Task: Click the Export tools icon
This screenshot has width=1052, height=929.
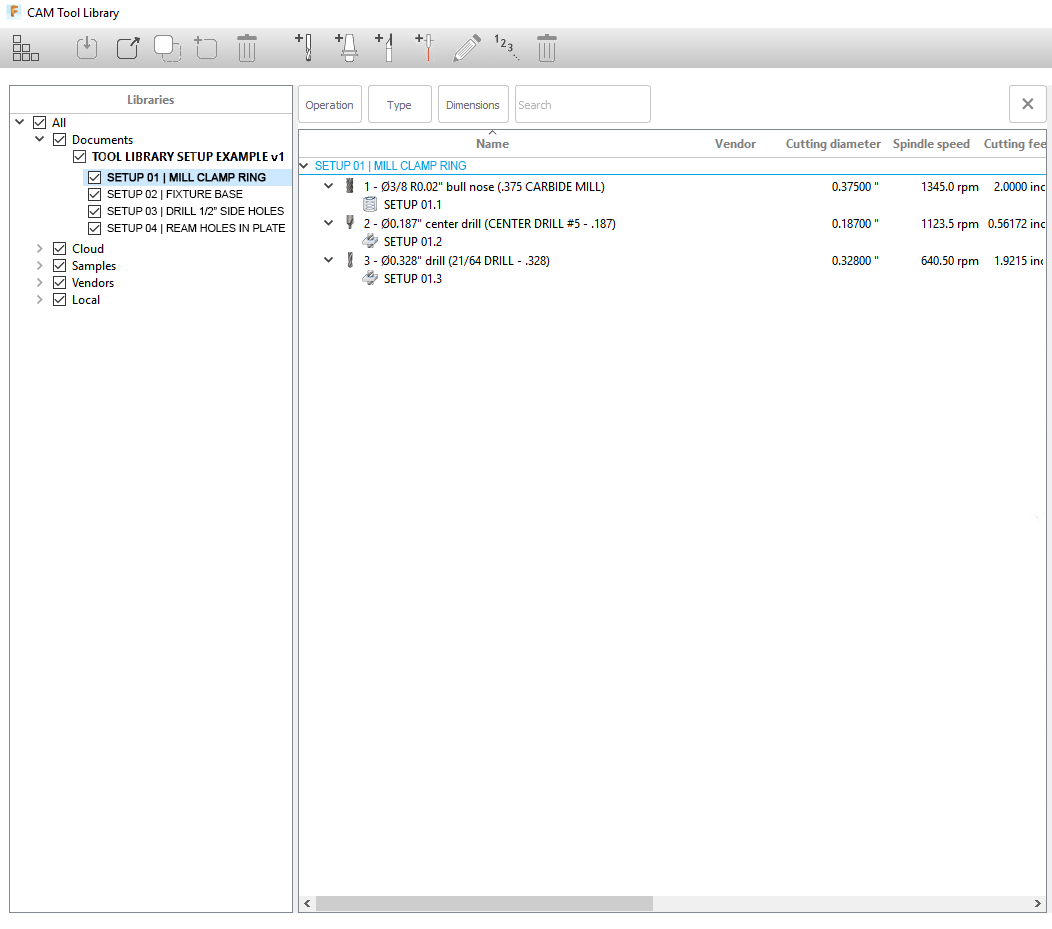Action: [x=127, y=47]
